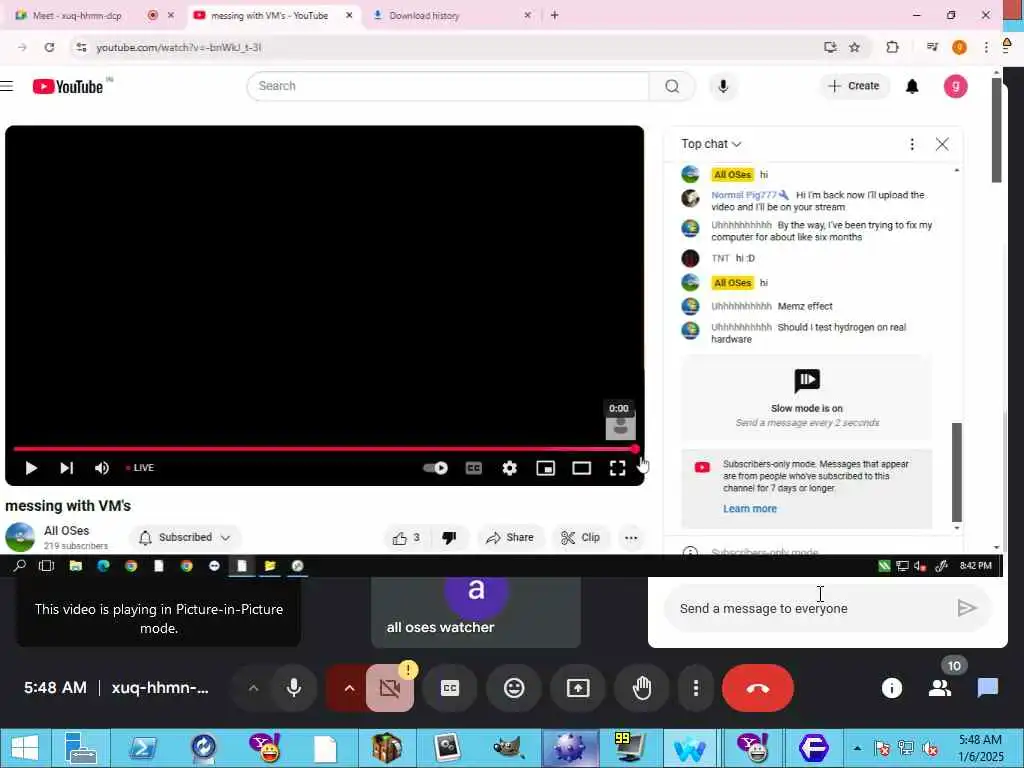Open live chat options menu
The width and height of the screenshot is (1024, 768).
click(912, 144)
